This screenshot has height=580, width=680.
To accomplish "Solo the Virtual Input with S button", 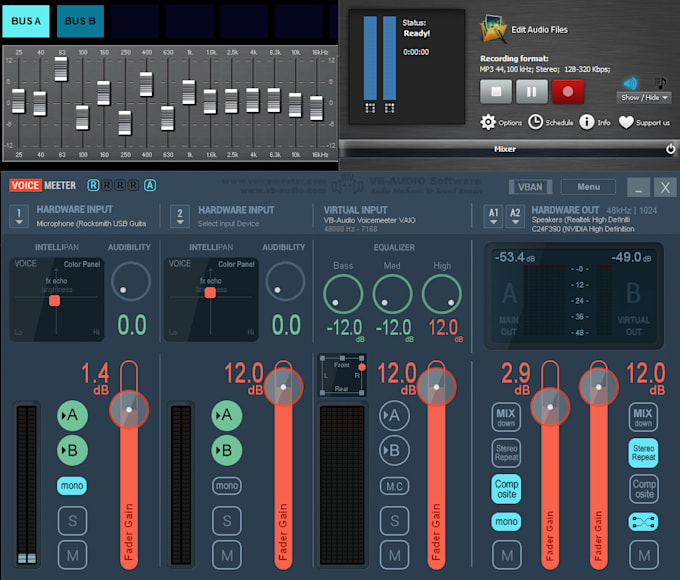I will click(394, 521).
